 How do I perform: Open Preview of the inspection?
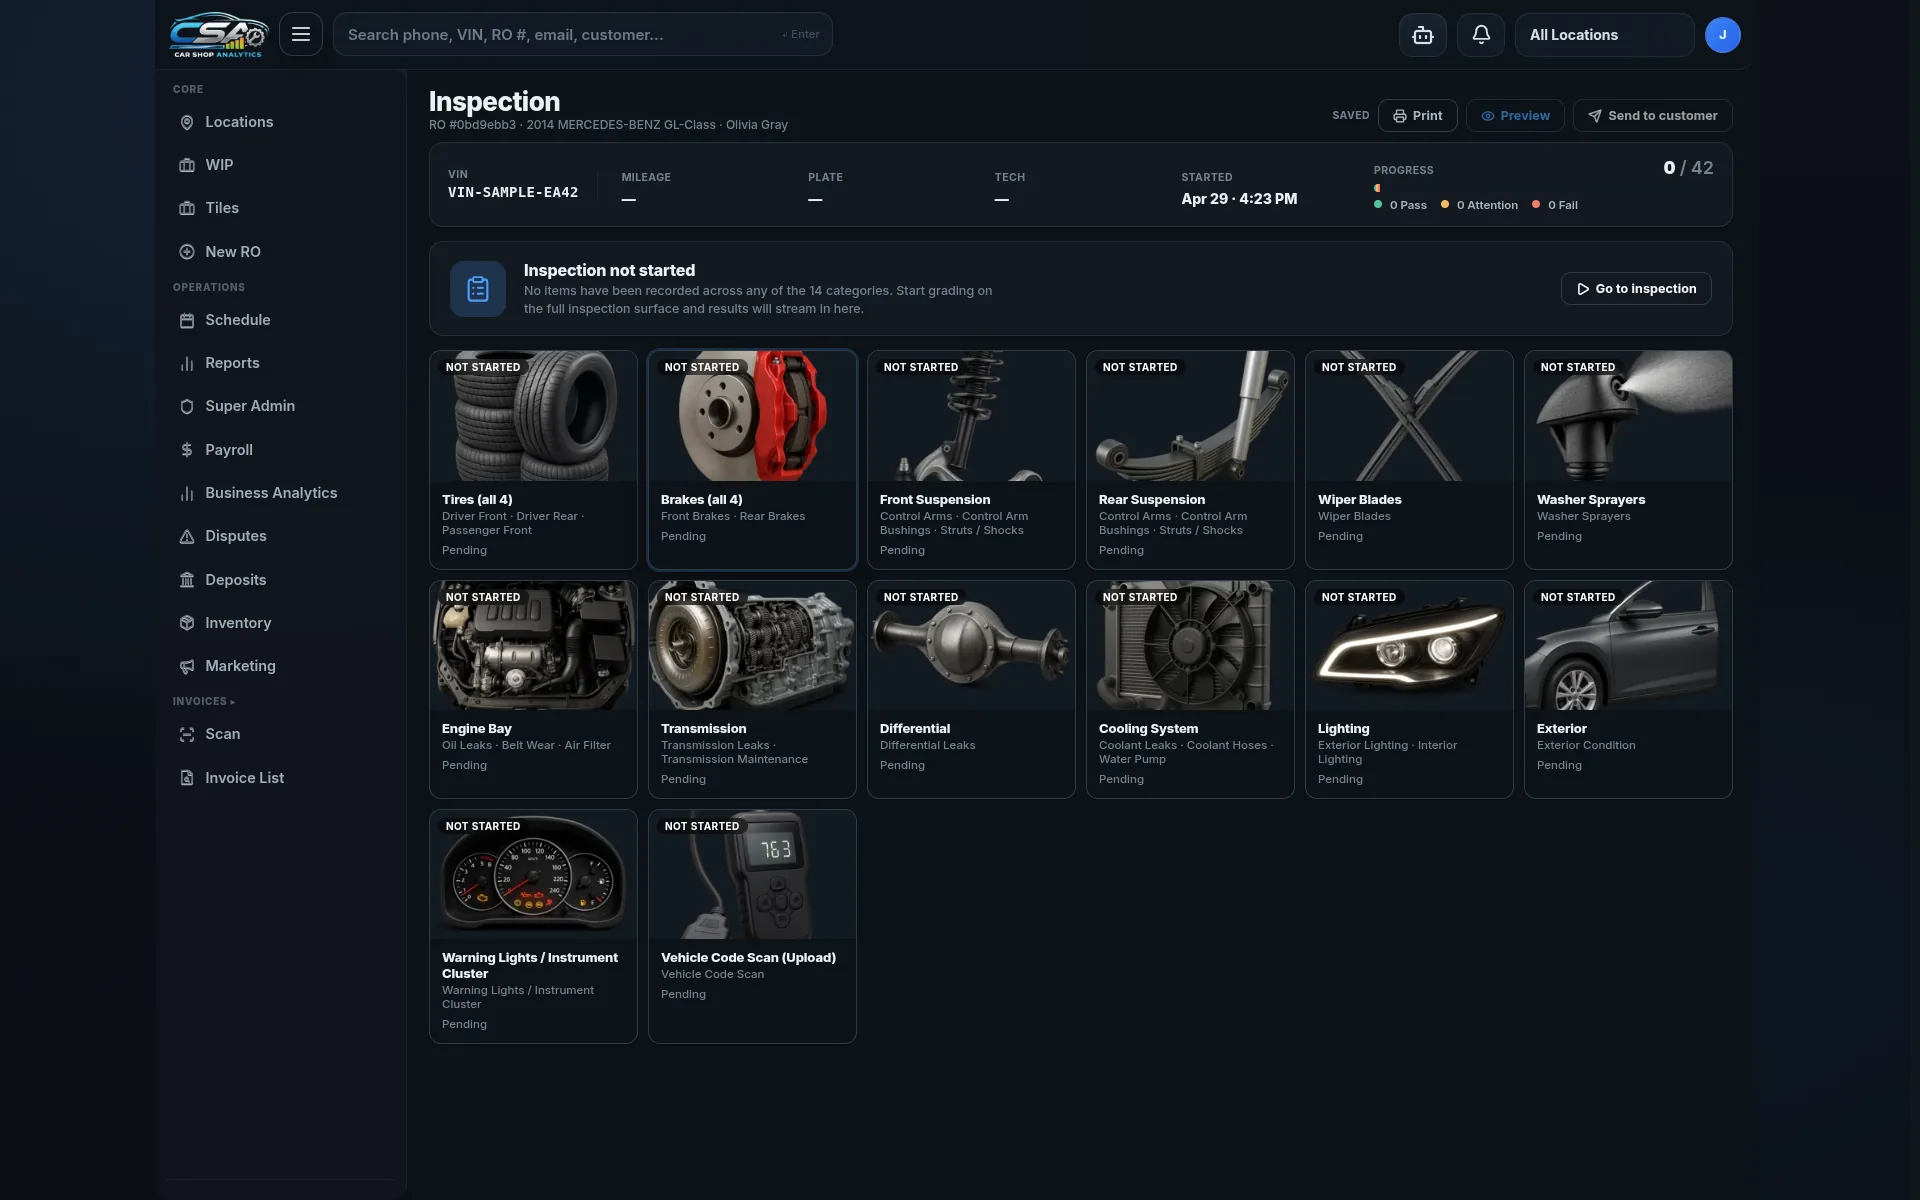click(1515, 116)
